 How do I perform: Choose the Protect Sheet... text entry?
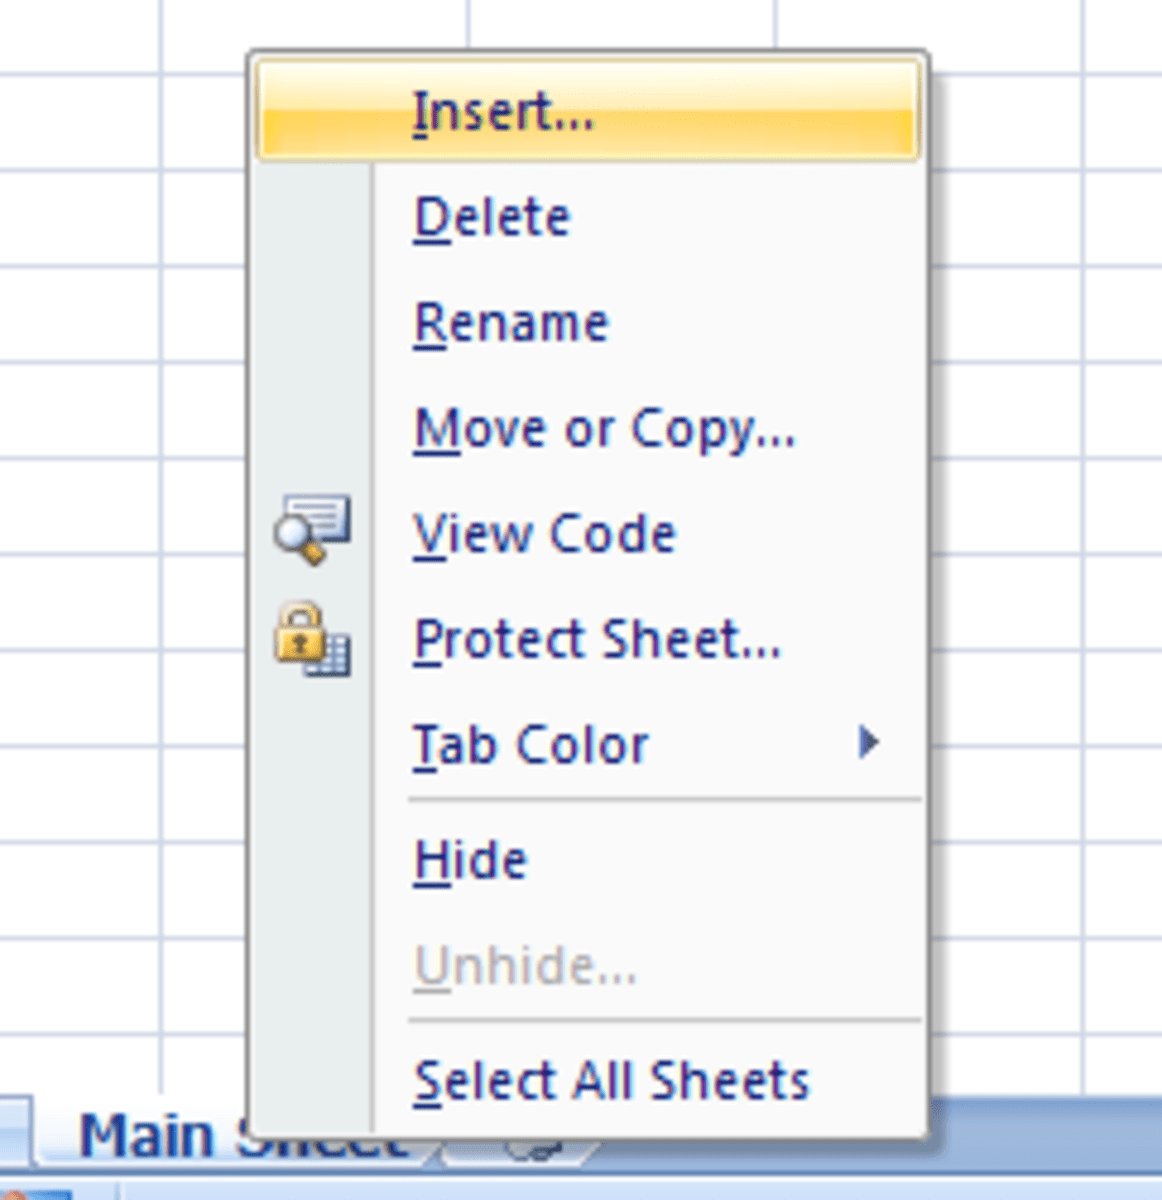coord(597,640)
